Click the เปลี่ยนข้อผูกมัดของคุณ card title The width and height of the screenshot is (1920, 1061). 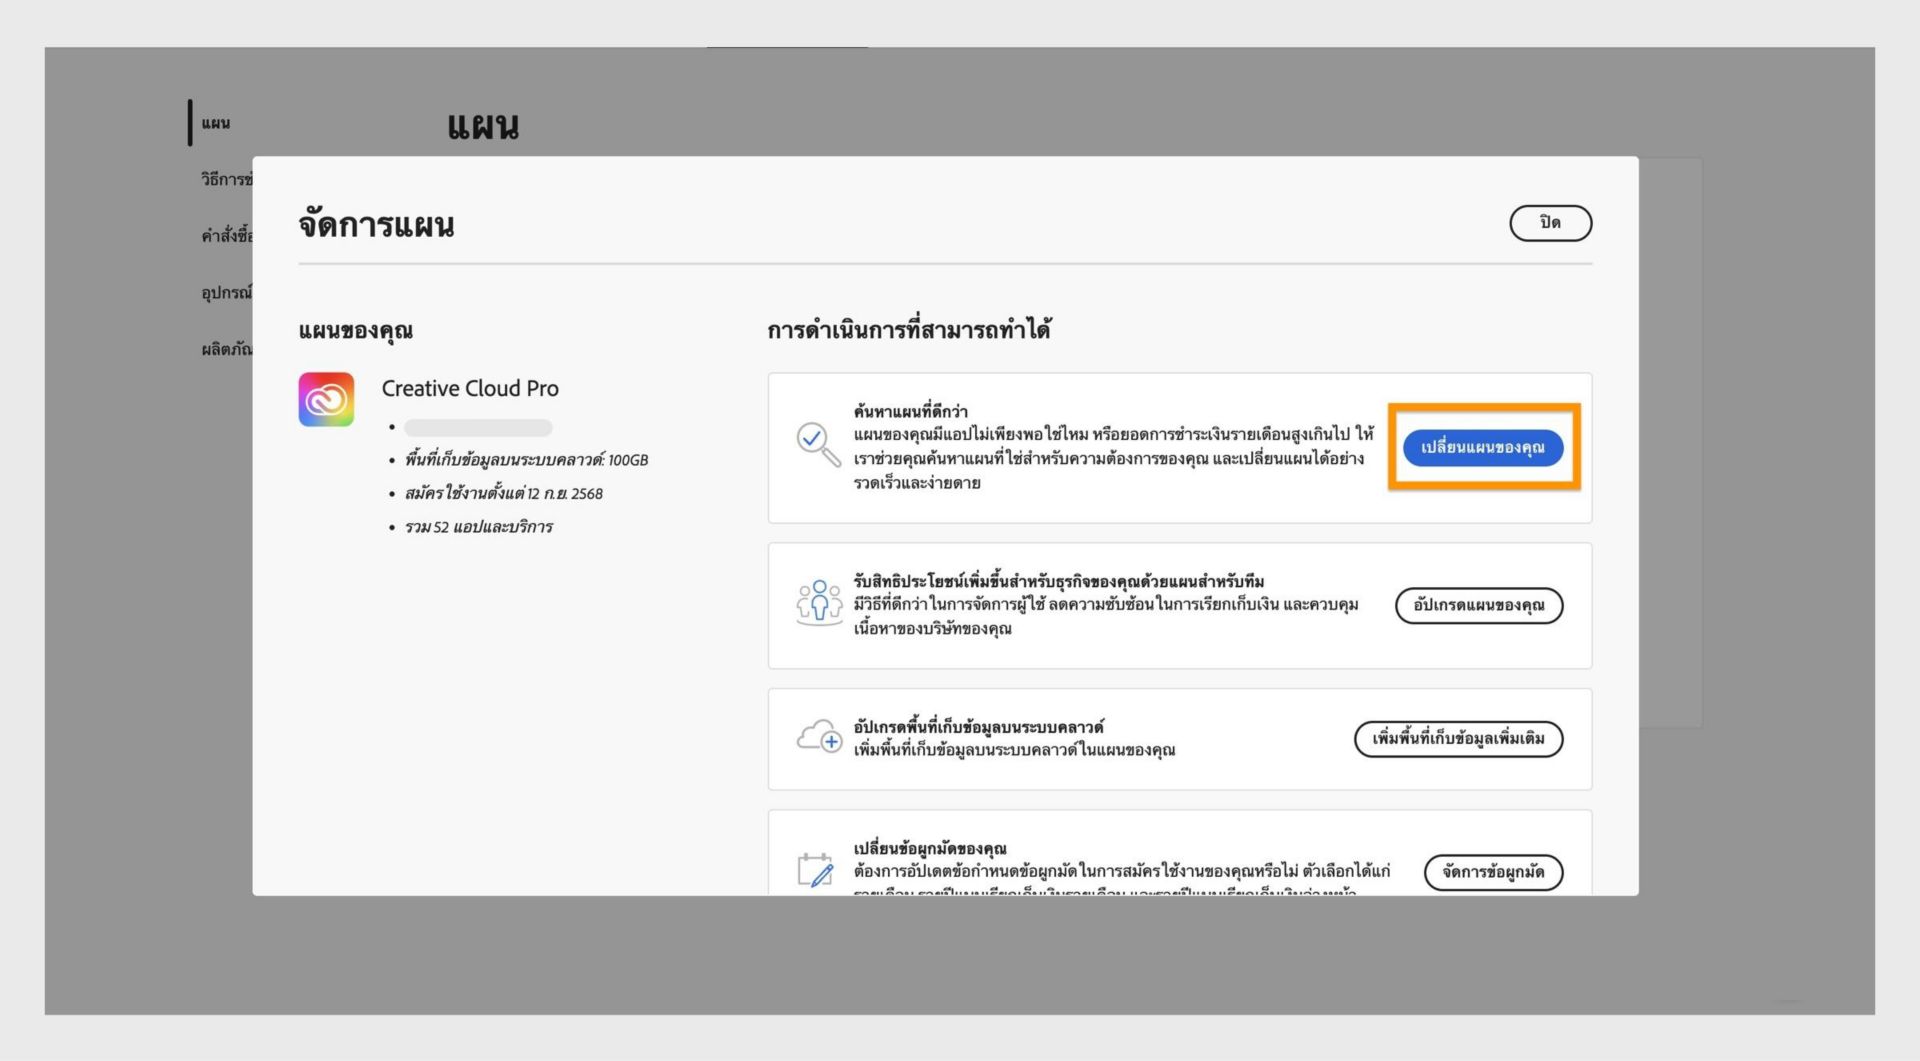930,849
